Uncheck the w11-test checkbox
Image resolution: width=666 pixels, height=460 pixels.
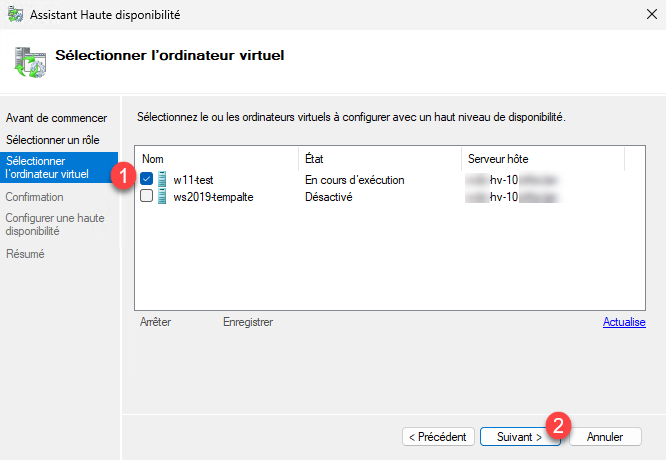[x=147, y=180]
